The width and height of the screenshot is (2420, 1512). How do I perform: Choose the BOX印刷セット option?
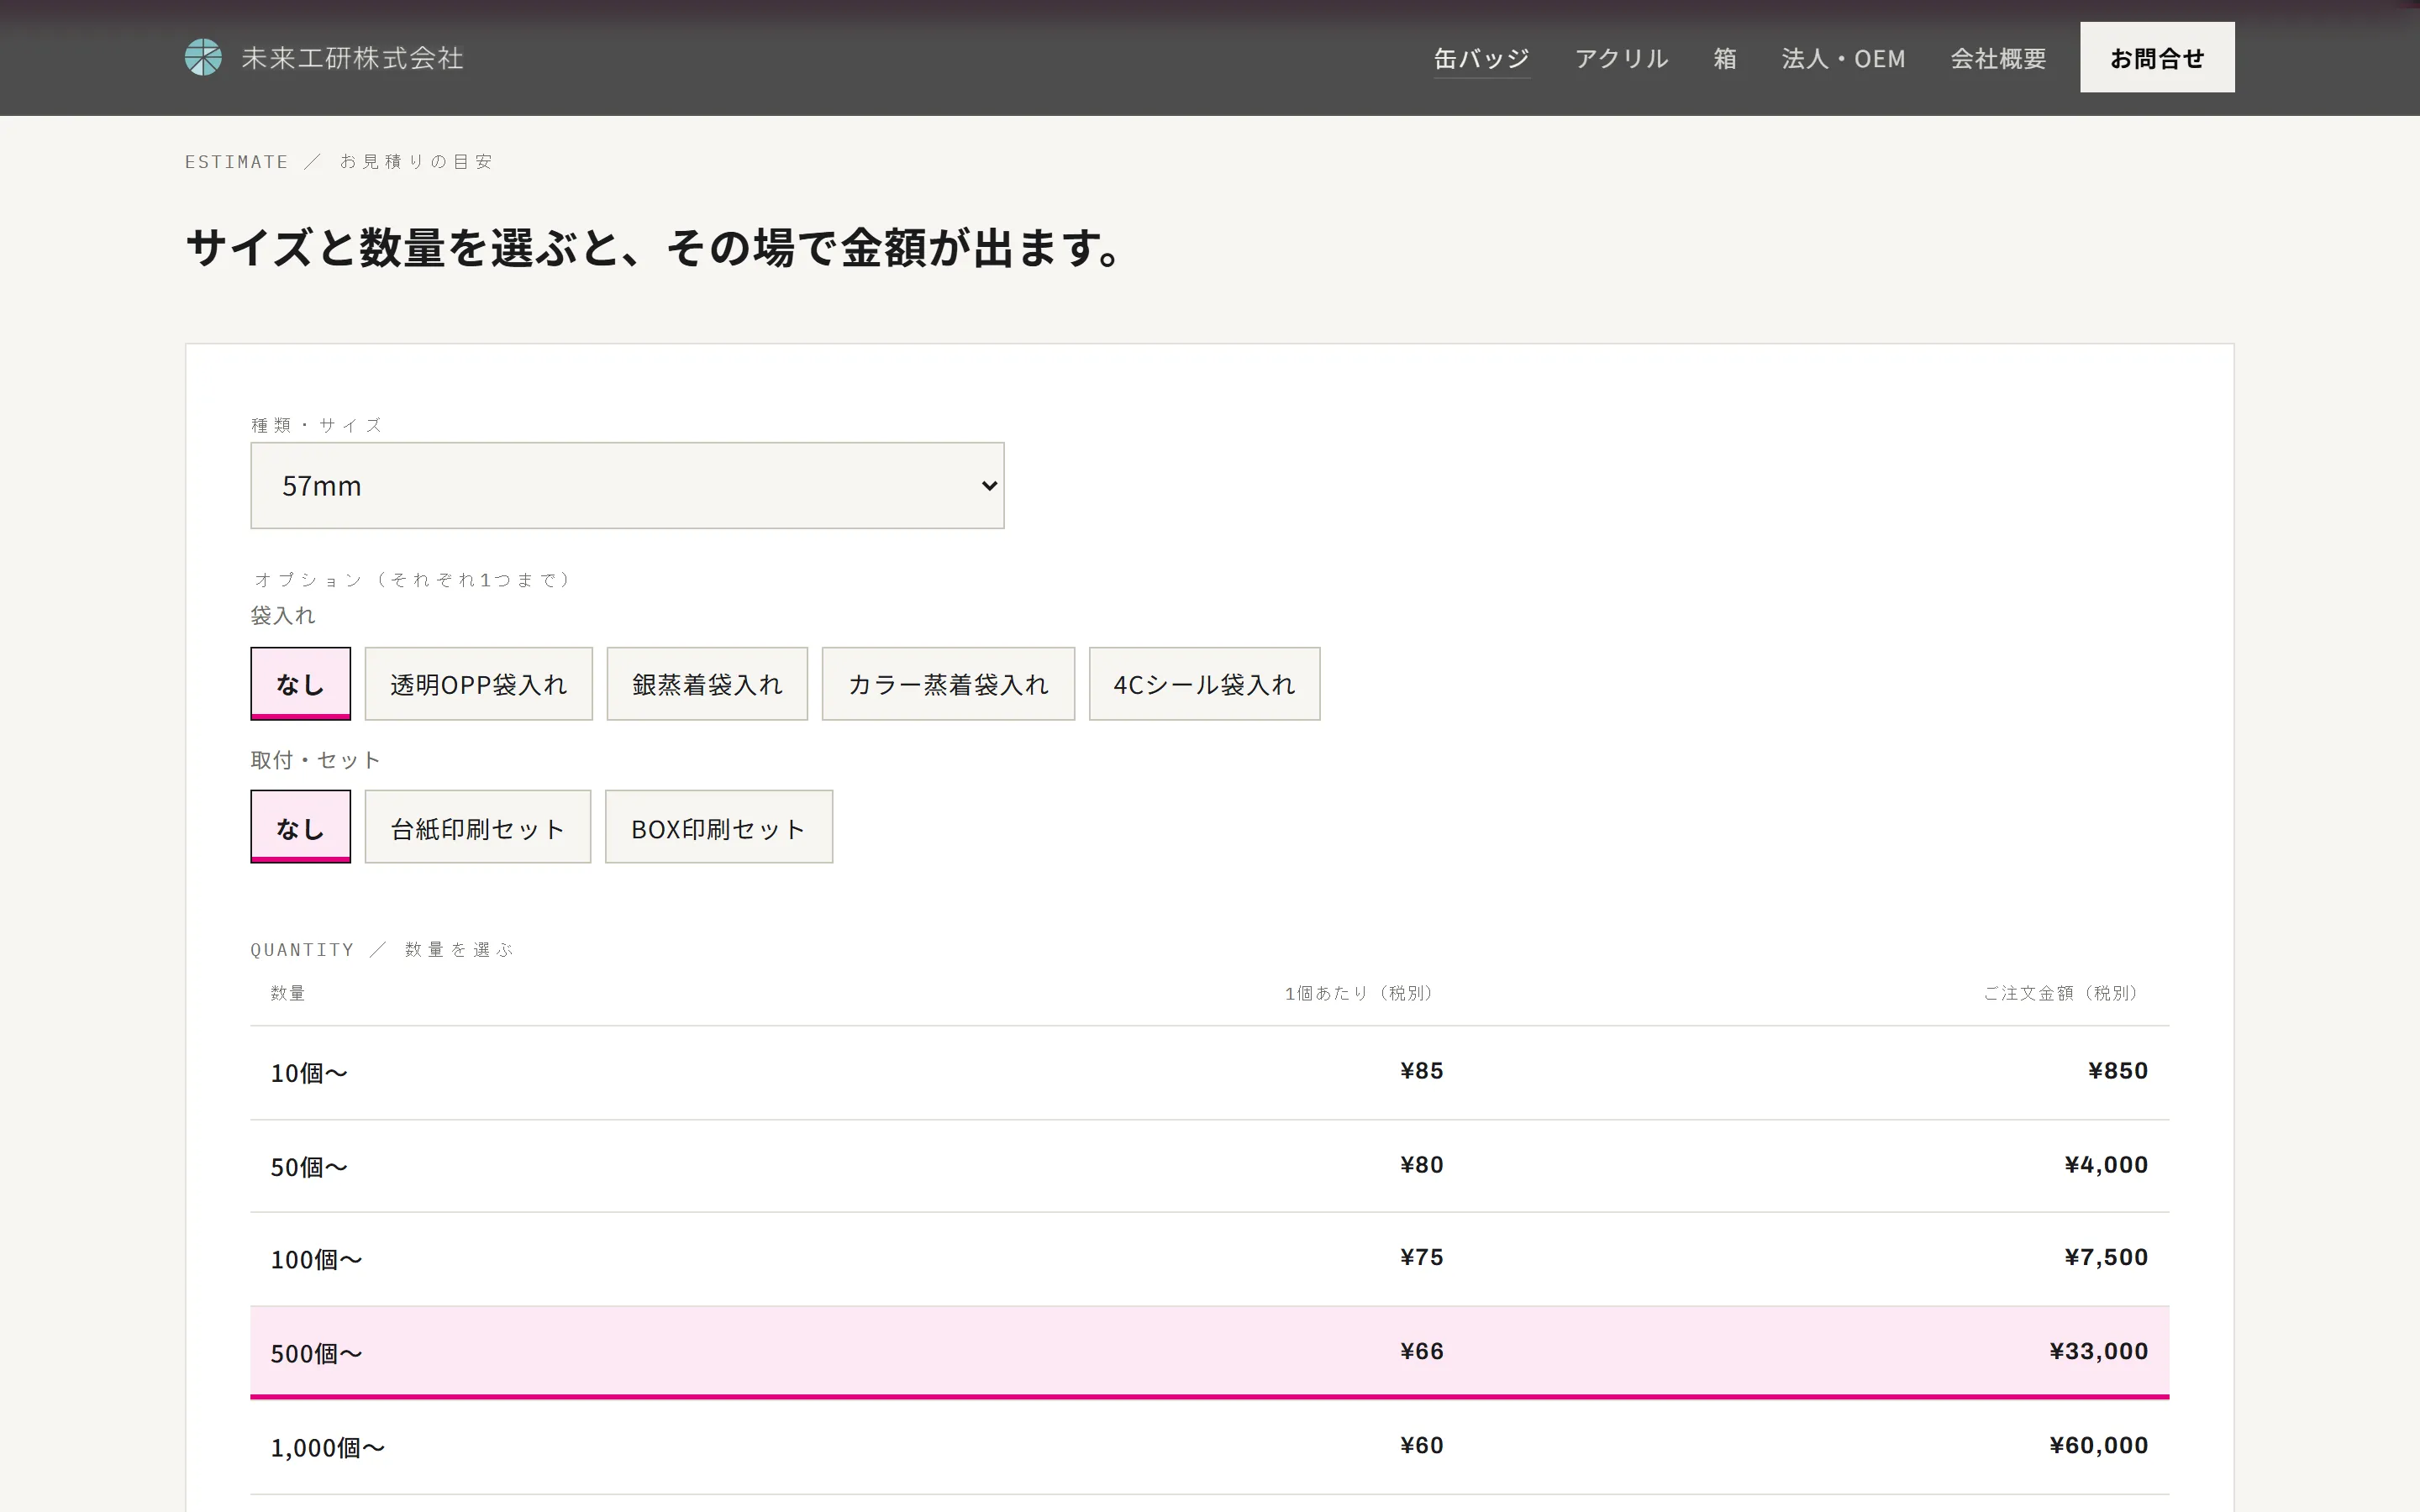point(718,827)
